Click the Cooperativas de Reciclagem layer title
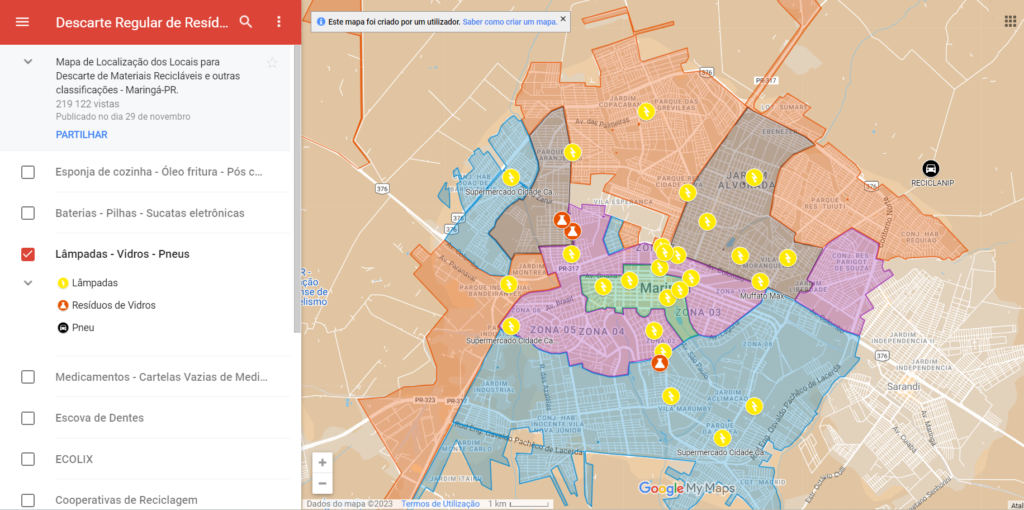 click(x=126, y=500)
